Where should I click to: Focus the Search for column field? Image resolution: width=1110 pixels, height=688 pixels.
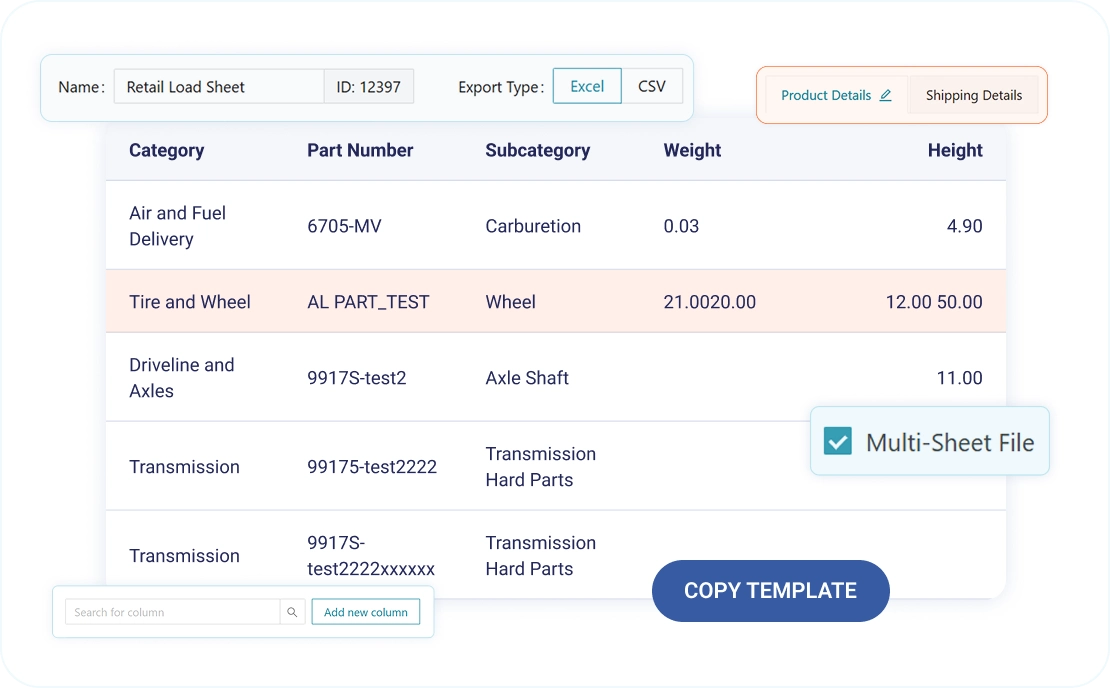pos(172,612)
